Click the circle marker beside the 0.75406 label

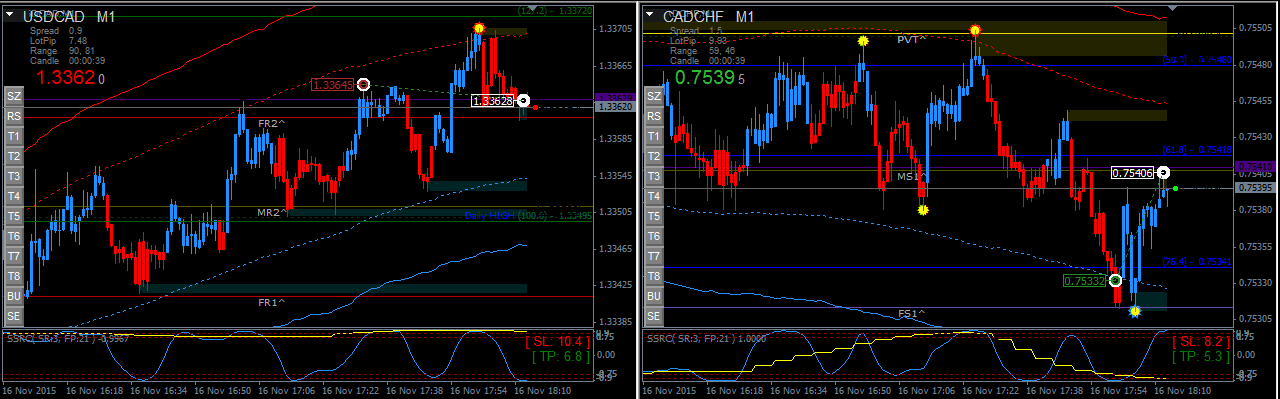pyautogui.click(x=1164, y=172)
